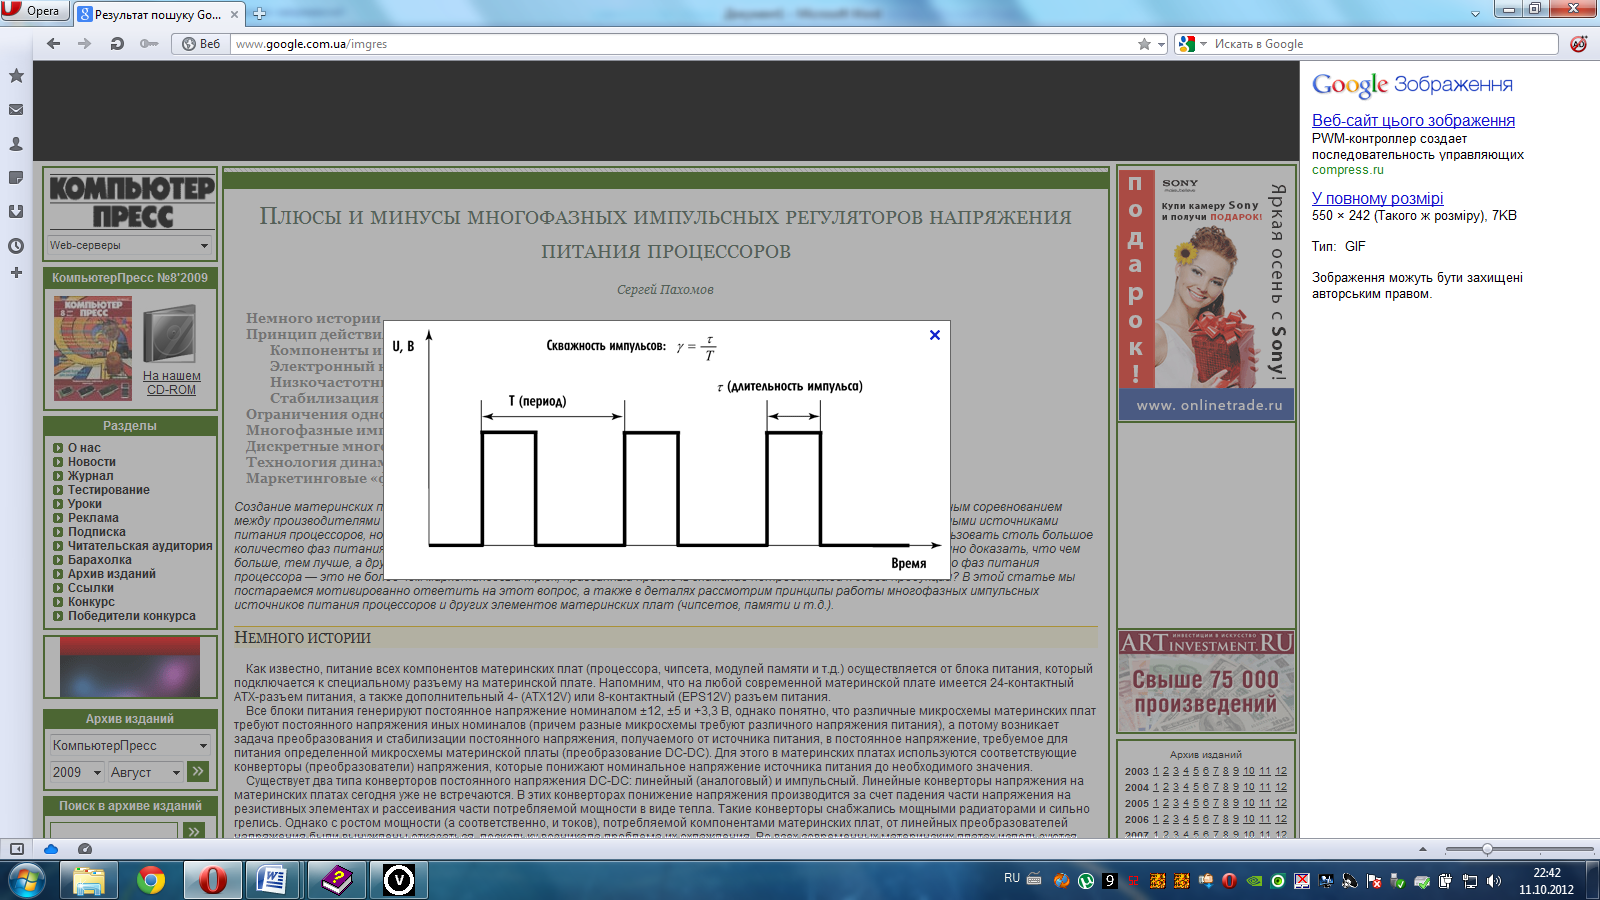Open the Notes panel icon
The height and width of the screenshot is (900, 1600).
tap(16, 178)
